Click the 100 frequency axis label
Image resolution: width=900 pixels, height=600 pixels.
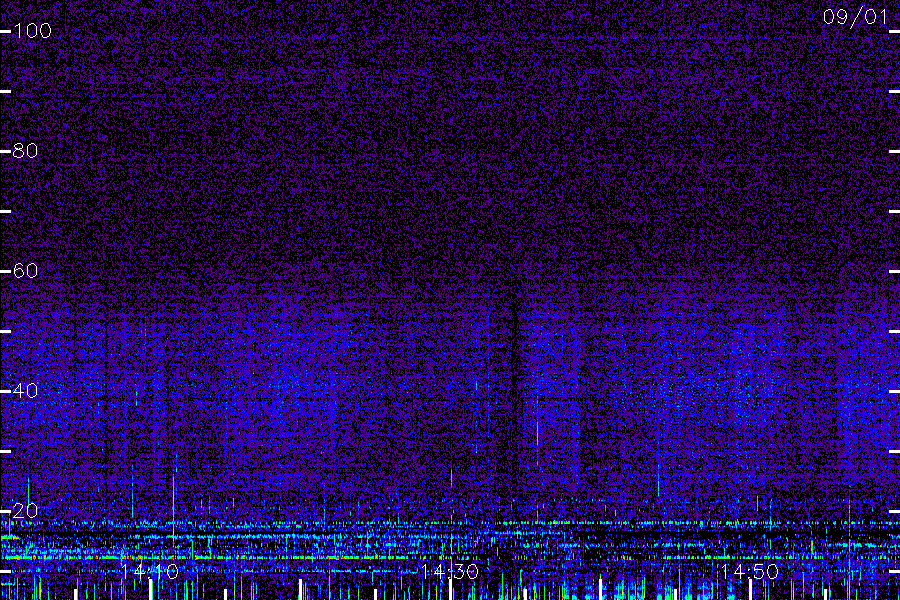coord(32,31)
